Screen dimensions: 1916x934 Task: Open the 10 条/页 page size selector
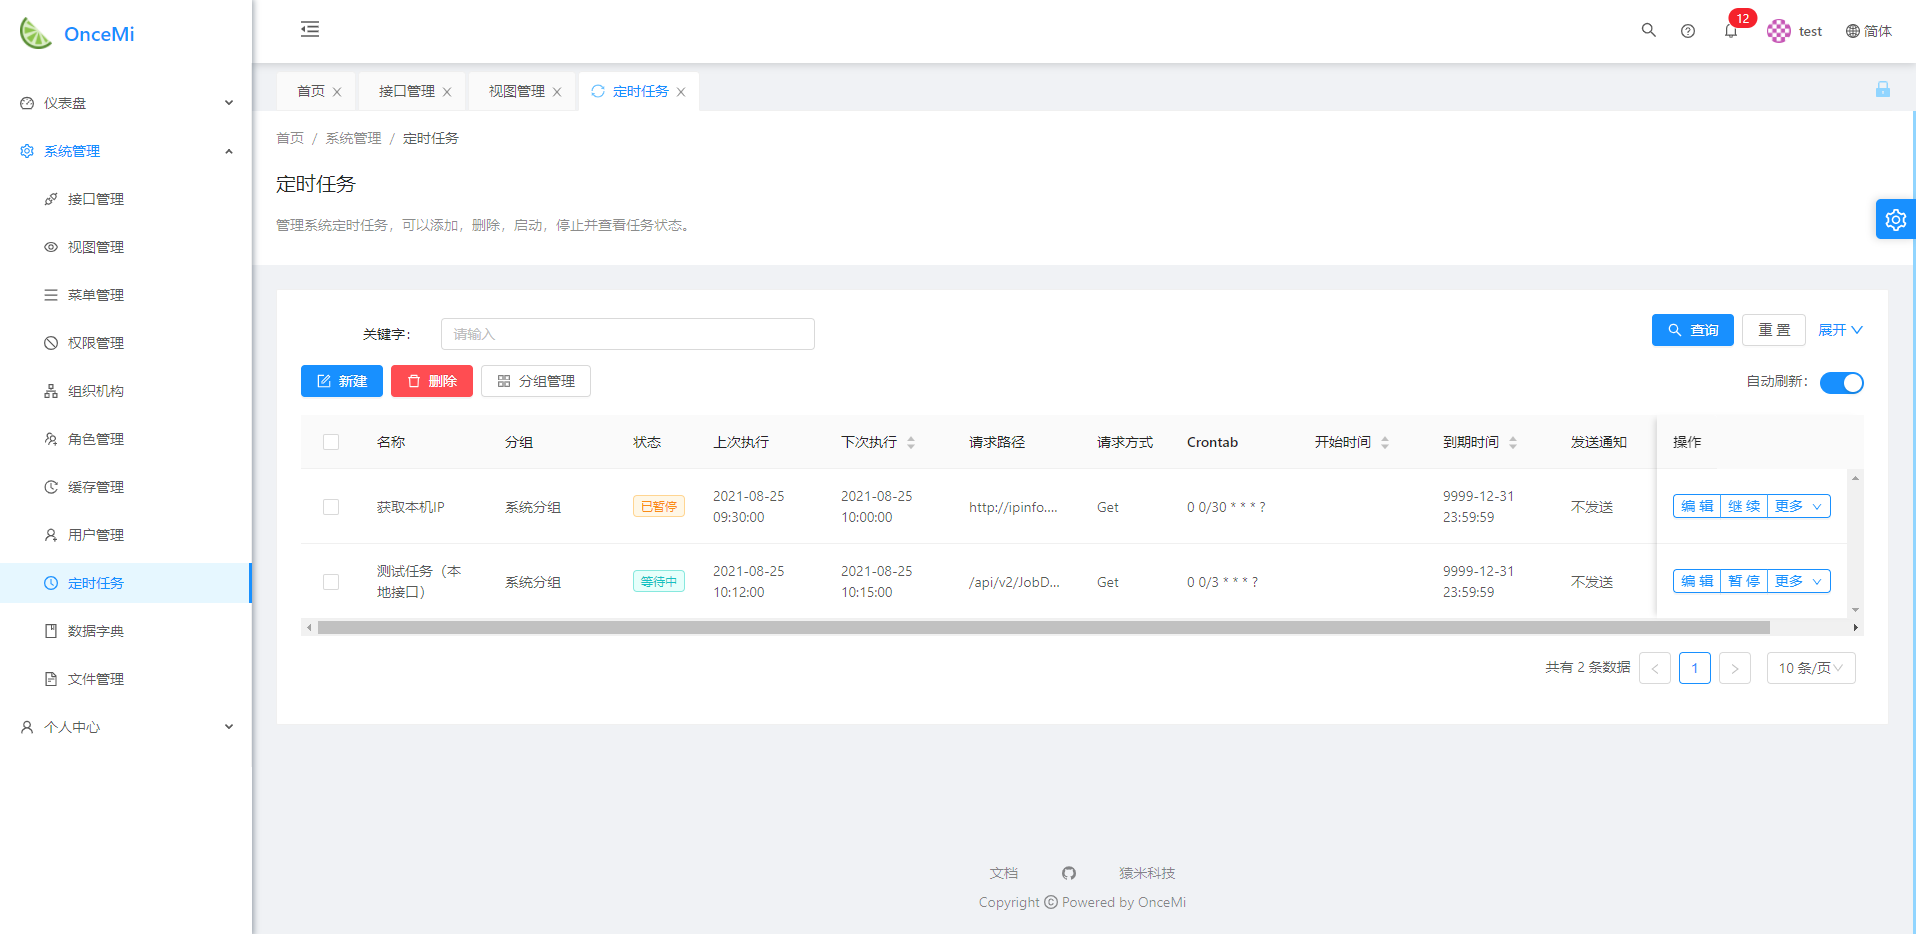(1810, 668)
